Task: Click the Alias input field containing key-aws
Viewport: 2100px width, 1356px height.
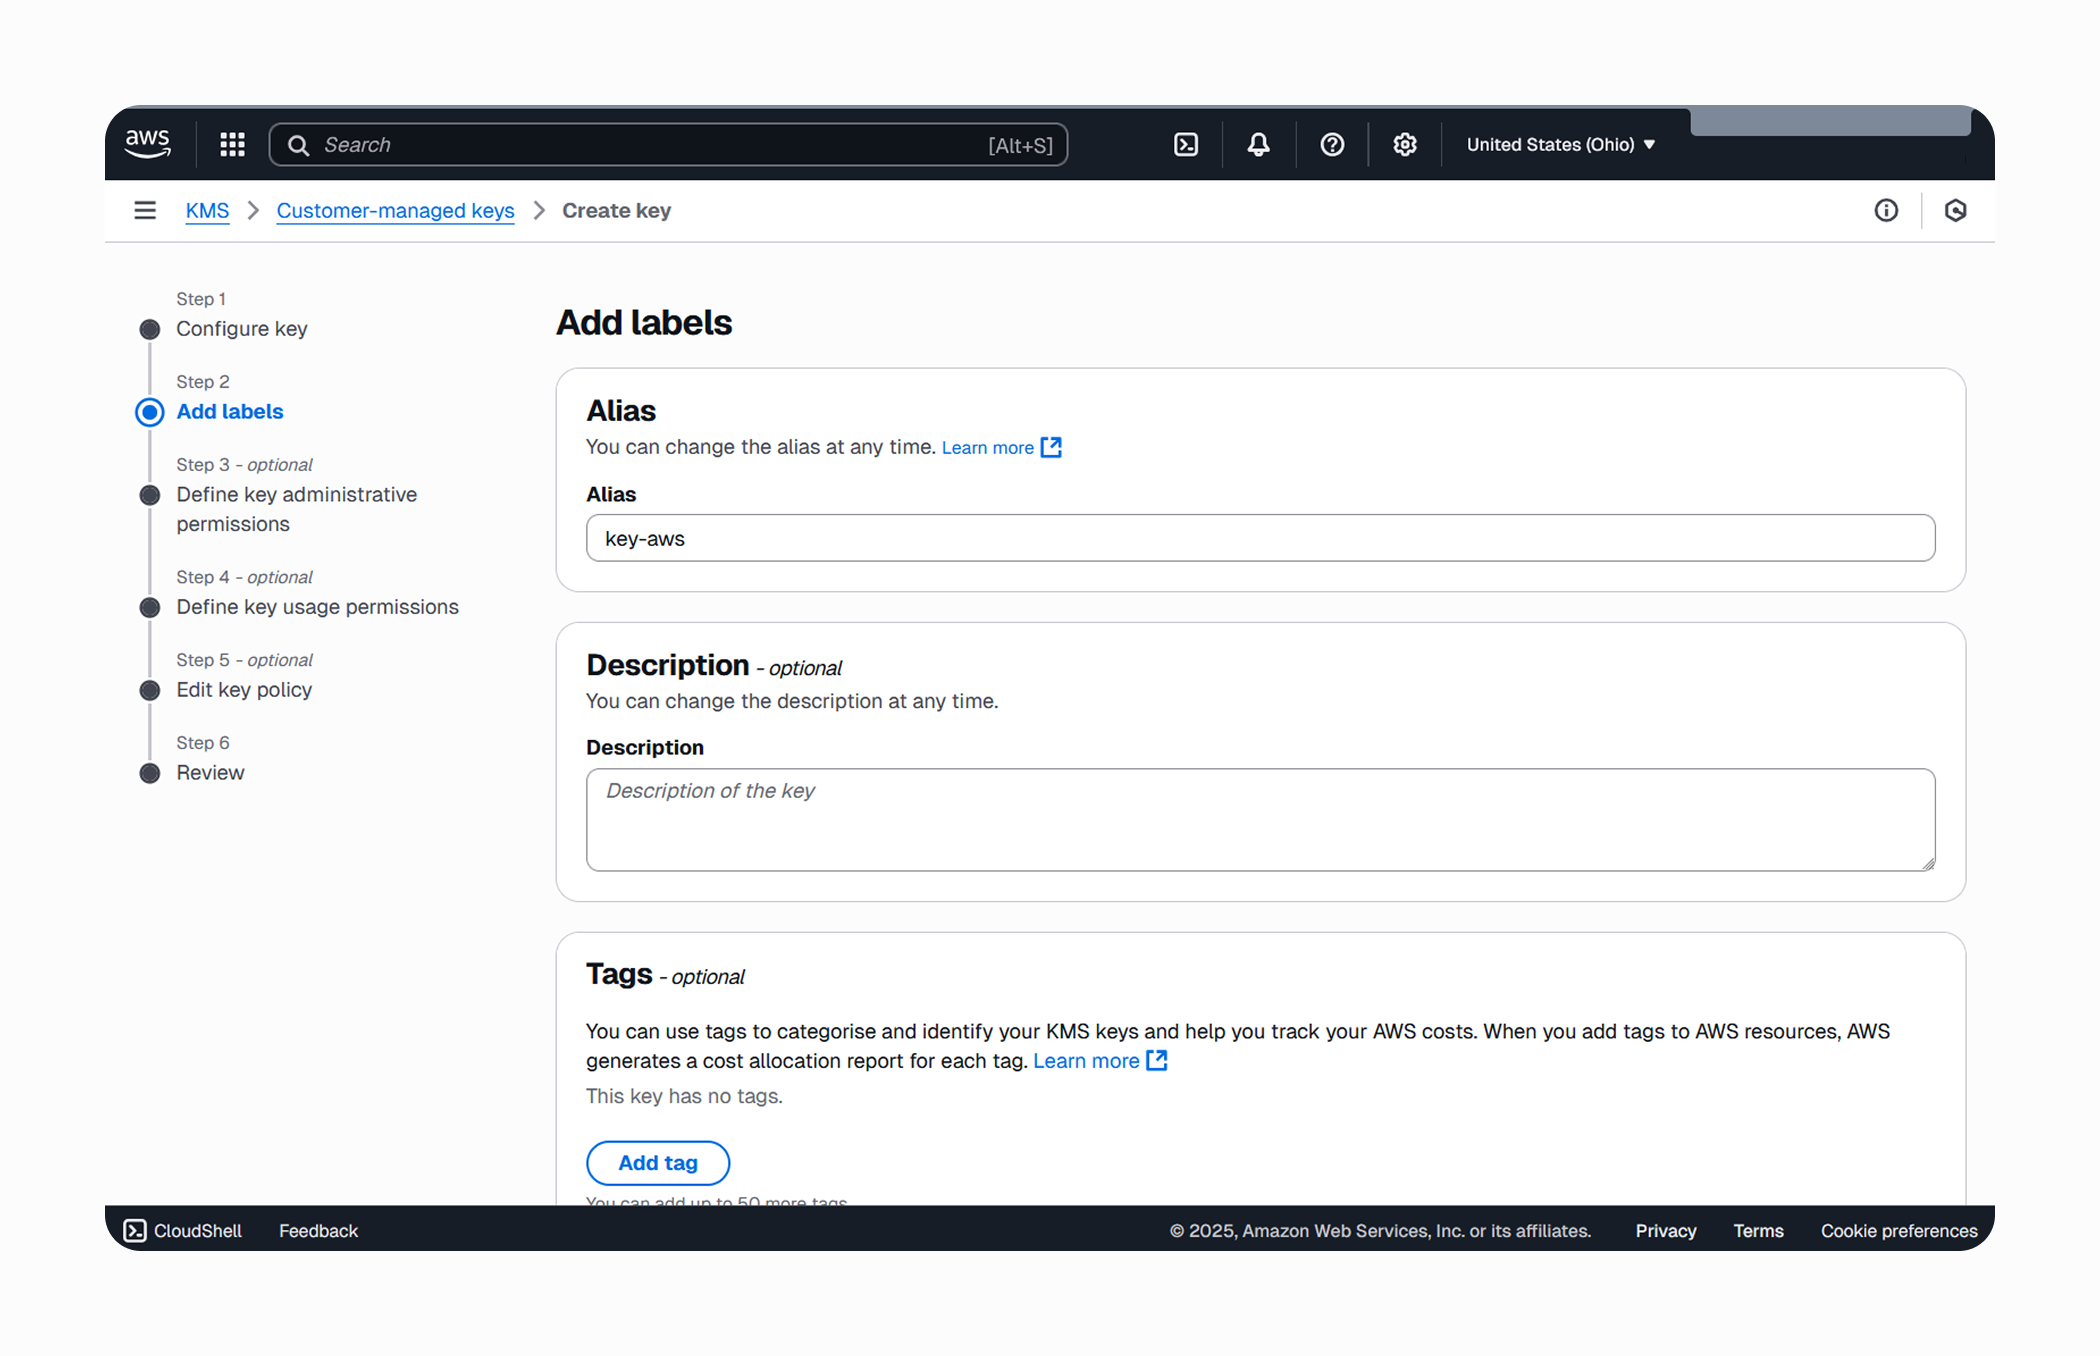Action: [x=1260, y=538]
